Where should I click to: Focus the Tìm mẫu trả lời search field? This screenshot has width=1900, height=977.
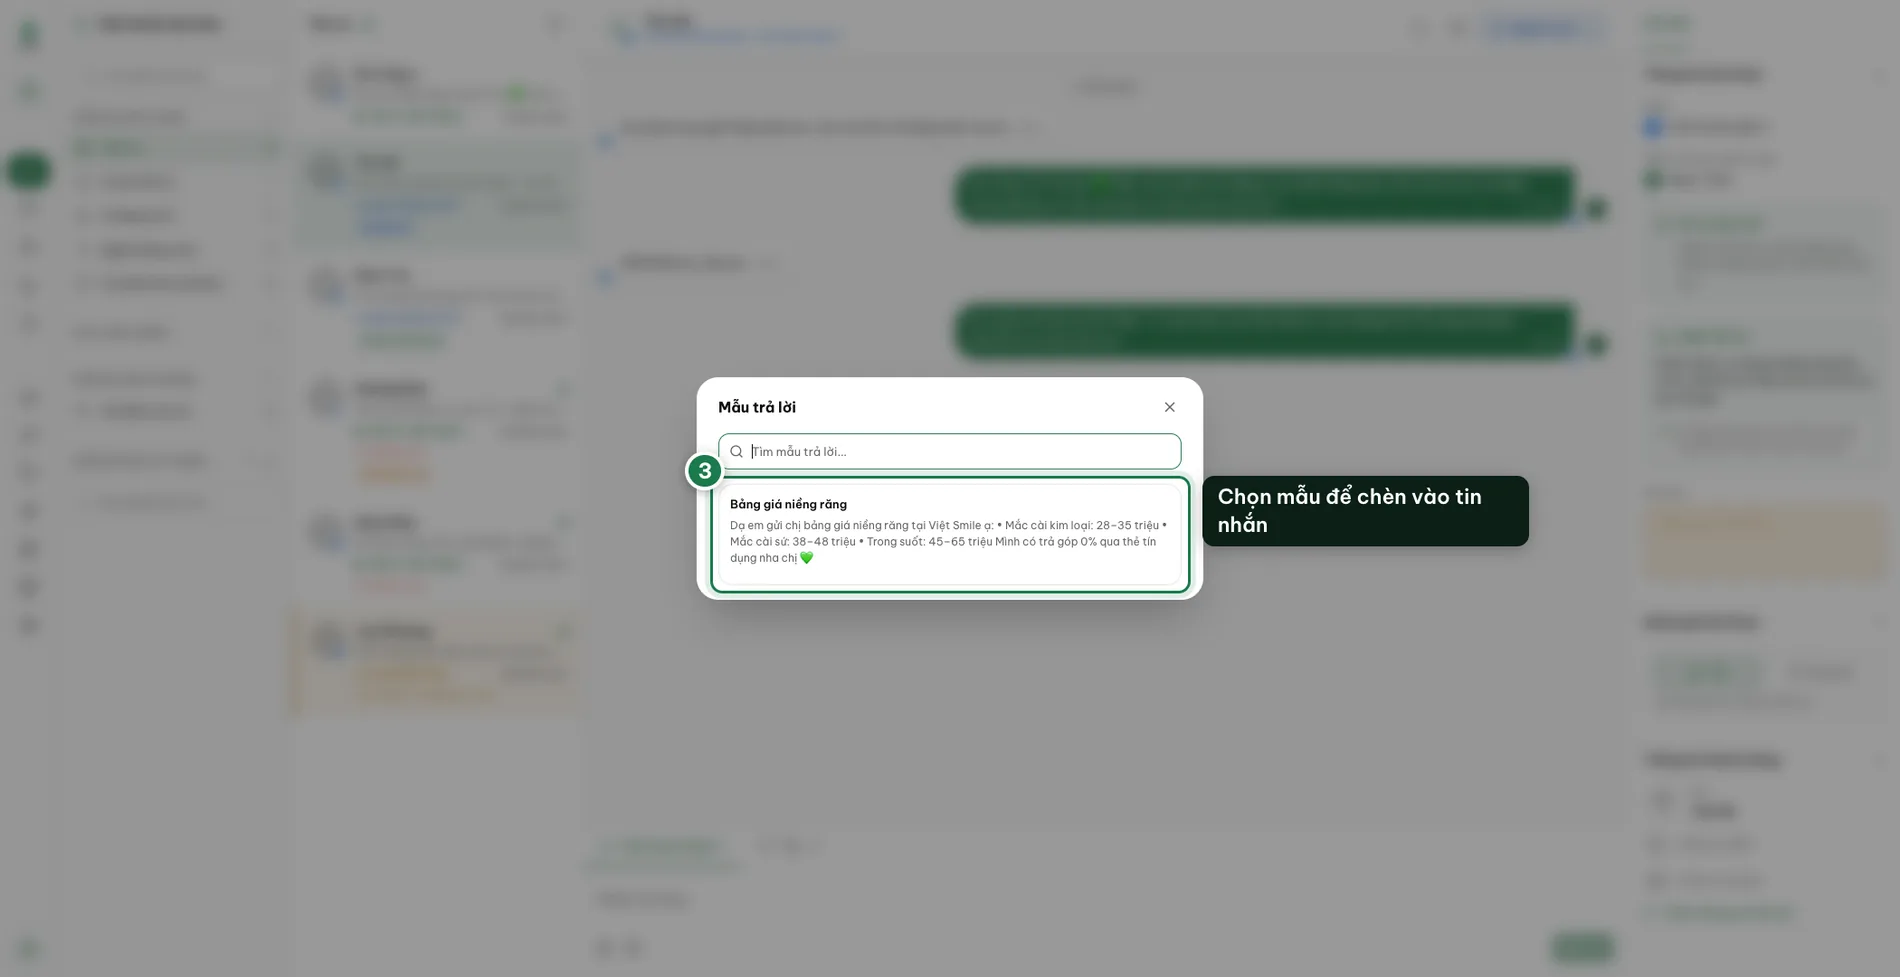(949, 451)
